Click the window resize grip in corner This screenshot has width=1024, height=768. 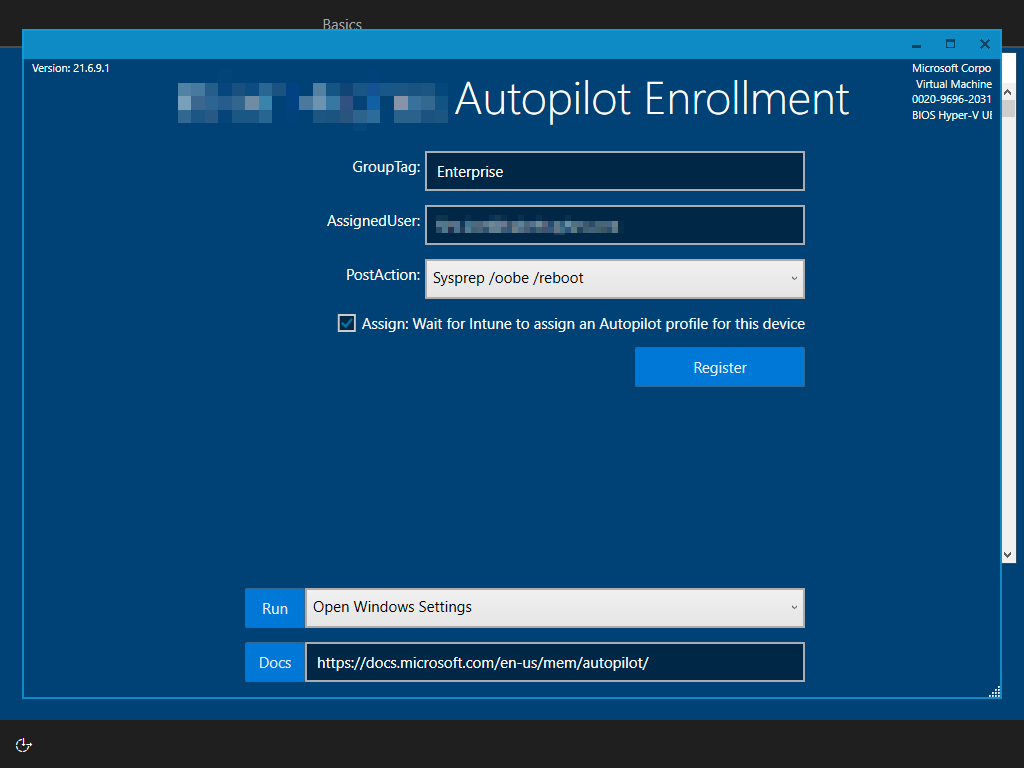(995, 692)
